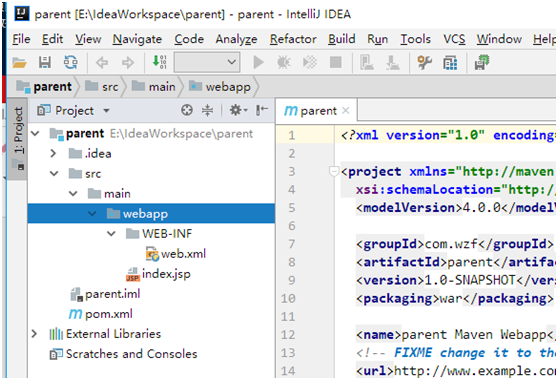Open the Refactor menu

click(293, 39)
